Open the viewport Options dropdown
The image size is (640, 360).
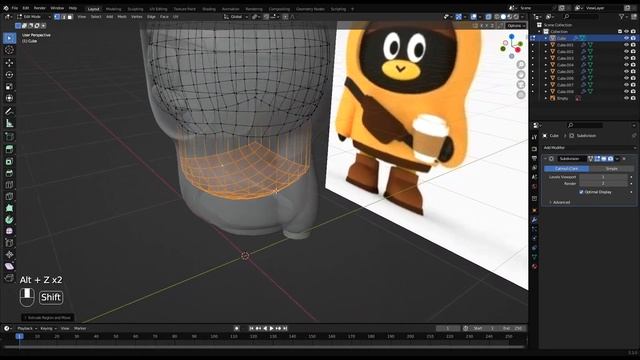pyautogui.click(x=516, y=26)
